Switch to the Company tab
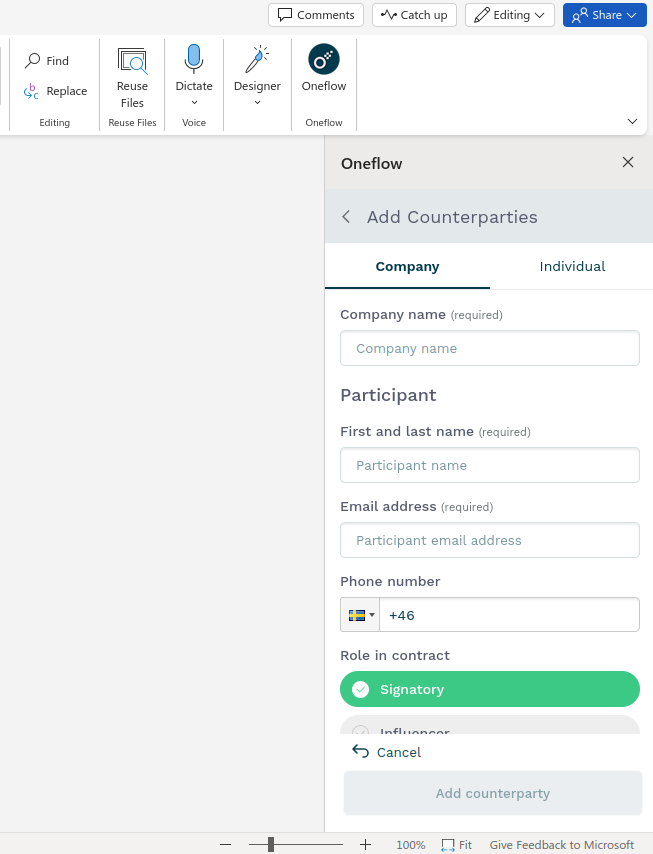The image size is (653, 854). tap(407, 266)
